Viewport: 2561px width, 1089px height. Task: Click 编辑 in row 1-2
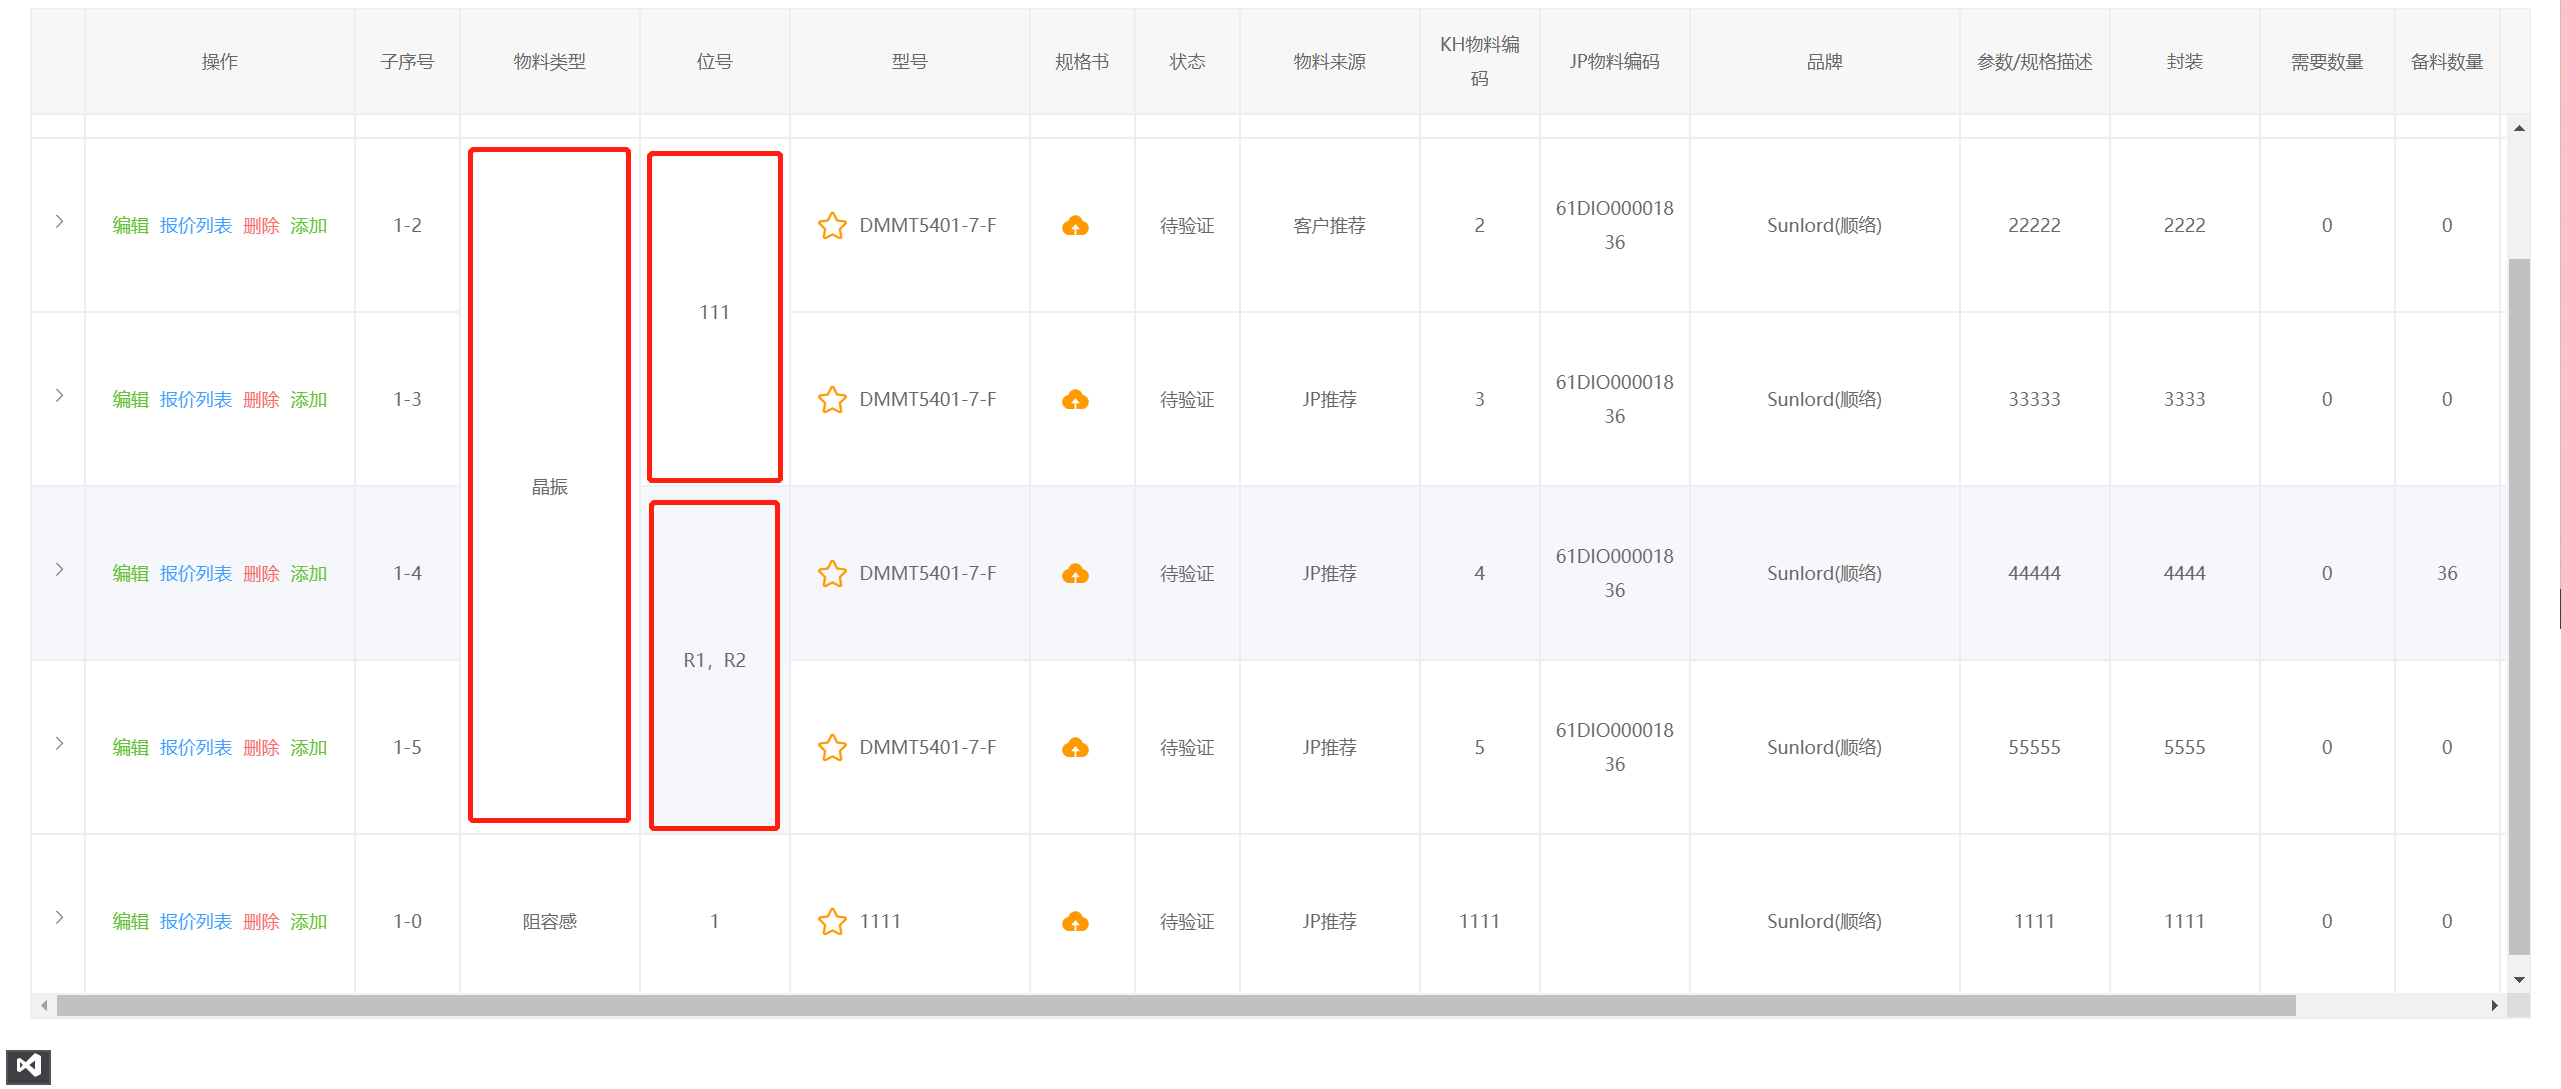point(131,226)
